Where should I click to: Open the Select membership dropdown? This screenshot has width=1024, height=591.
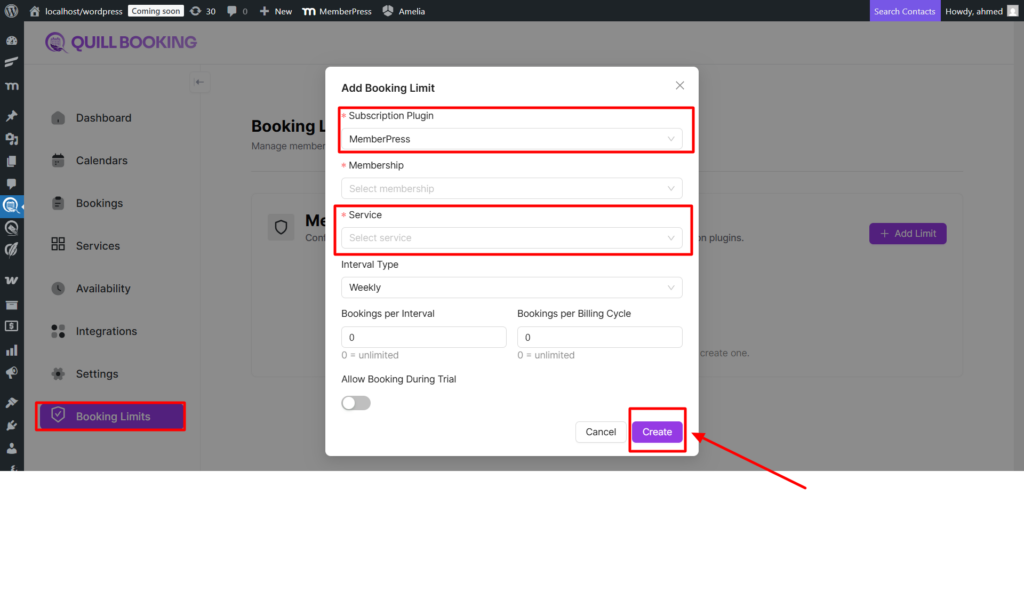point(511,188)
